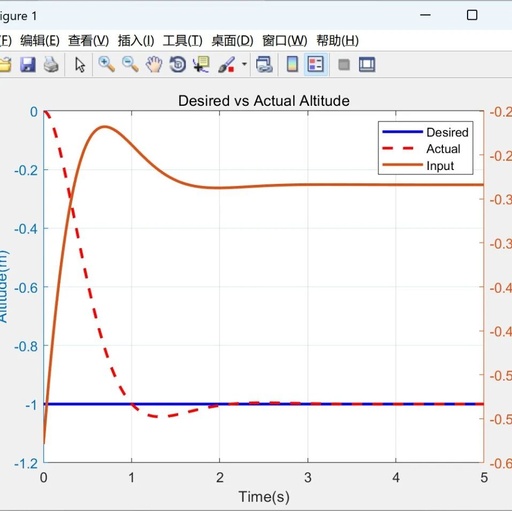The height and width of the screenshot is (511, 512).
Task: Select the Brush data tool
Action: coord(226,64)
